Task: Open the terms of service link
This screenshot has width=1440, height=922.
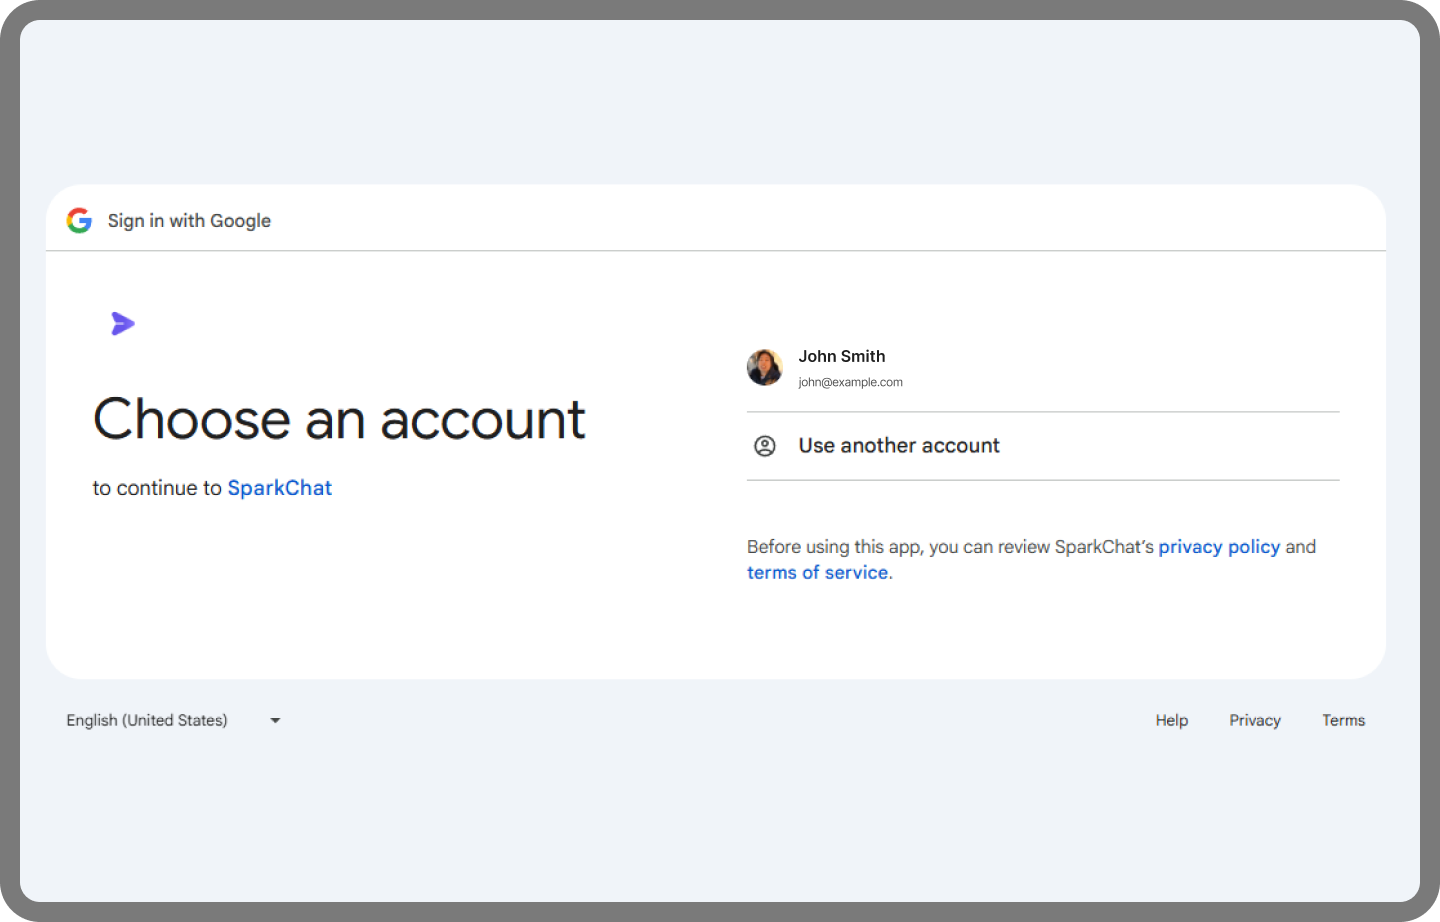Action: (817, 573)
